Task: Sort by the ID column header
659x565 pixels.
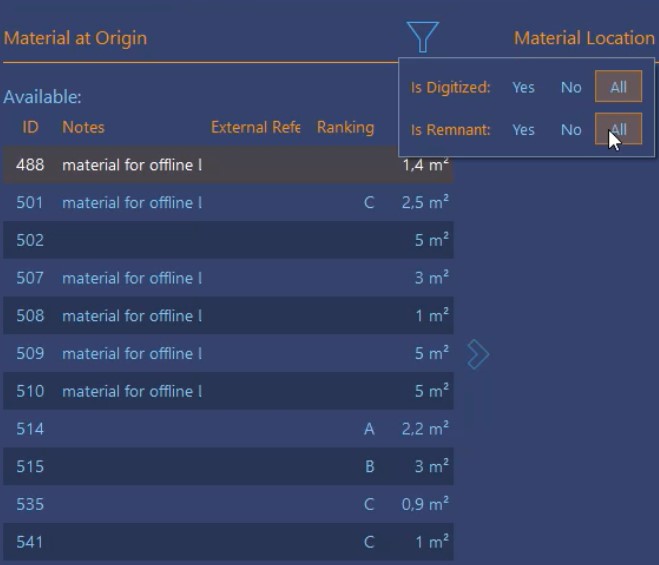Action: [30, 127]
